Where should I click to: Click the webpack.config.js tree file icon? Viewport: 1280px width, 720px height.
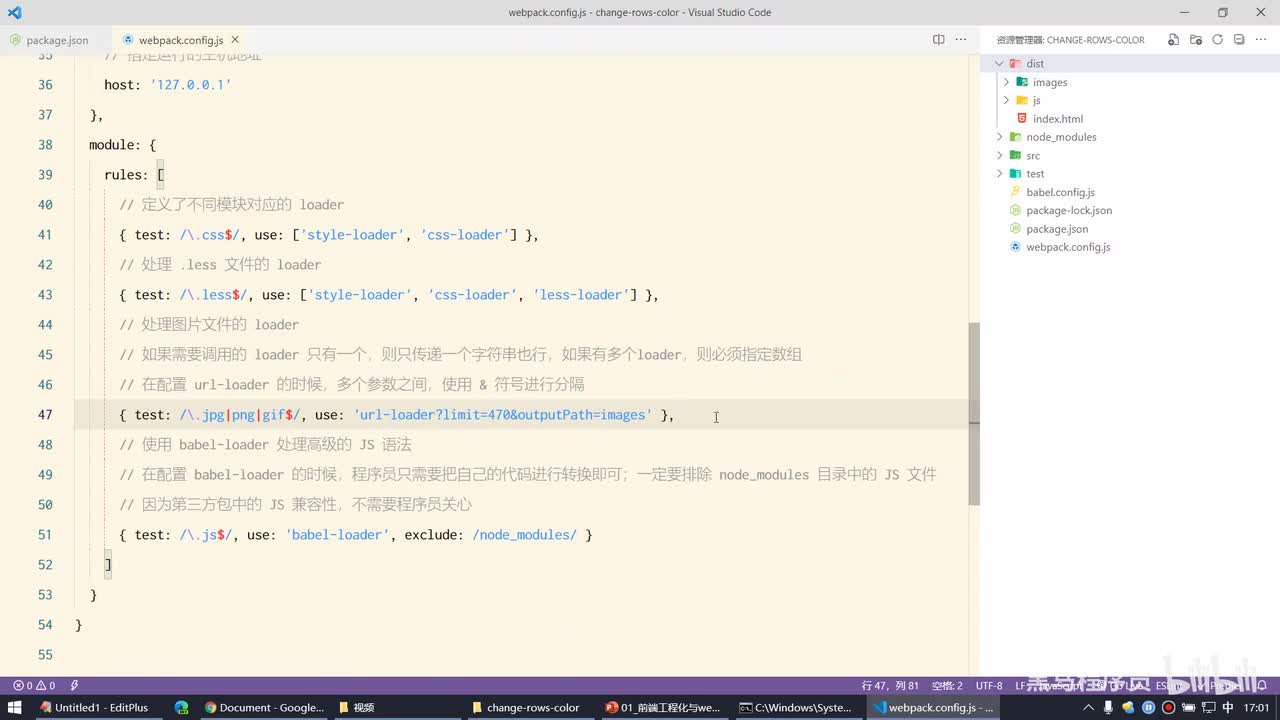pos(1015,246)
